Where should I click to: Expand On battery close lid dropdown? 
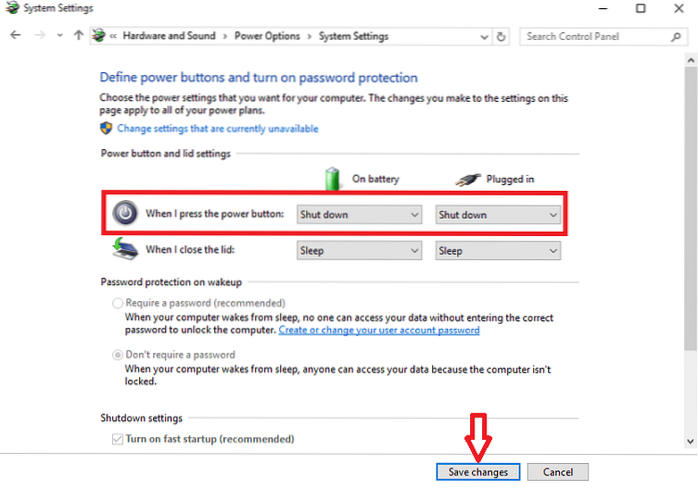tap(359, 251)
